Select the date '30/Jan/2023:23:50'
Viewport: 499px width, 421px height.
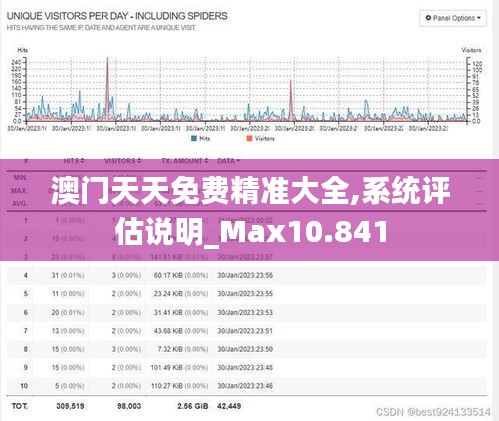(x=245, y=349)
